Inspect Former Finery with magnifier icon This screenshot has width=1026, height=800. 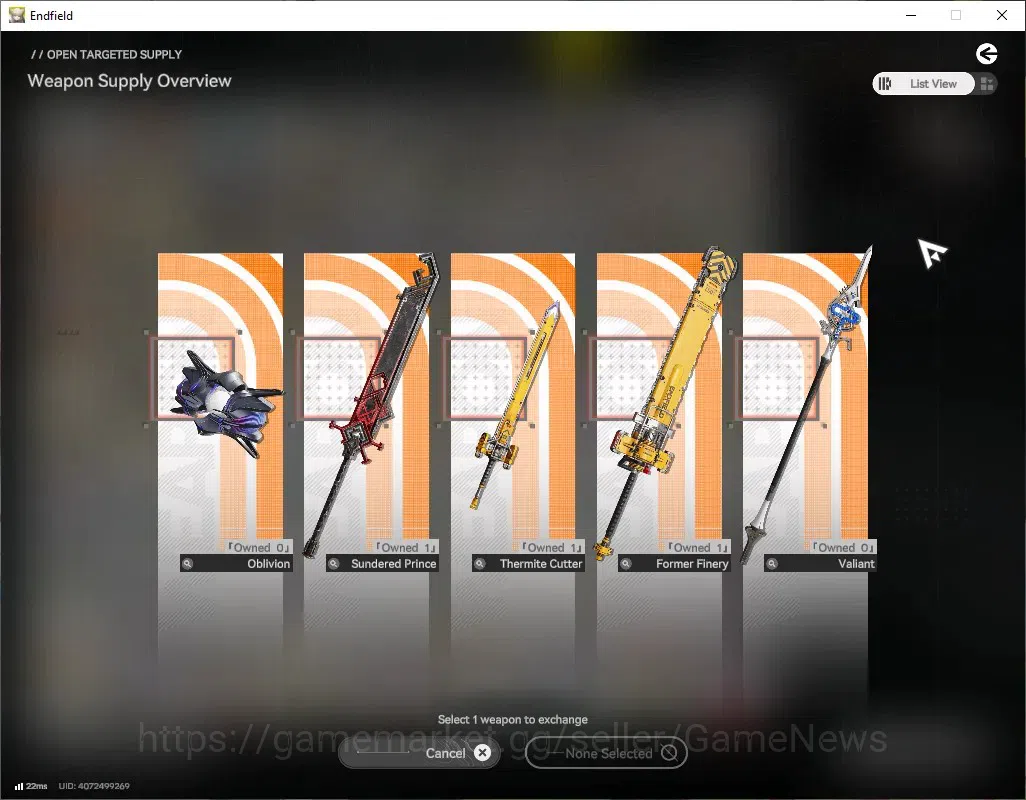(626, 563)
